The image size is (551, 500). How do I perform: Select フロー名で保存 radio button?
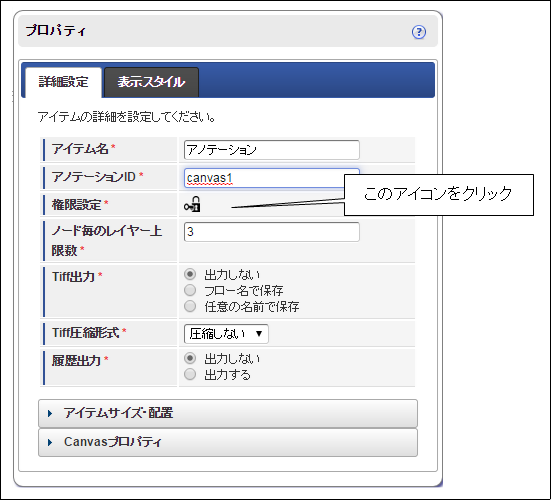coord(190,290)
